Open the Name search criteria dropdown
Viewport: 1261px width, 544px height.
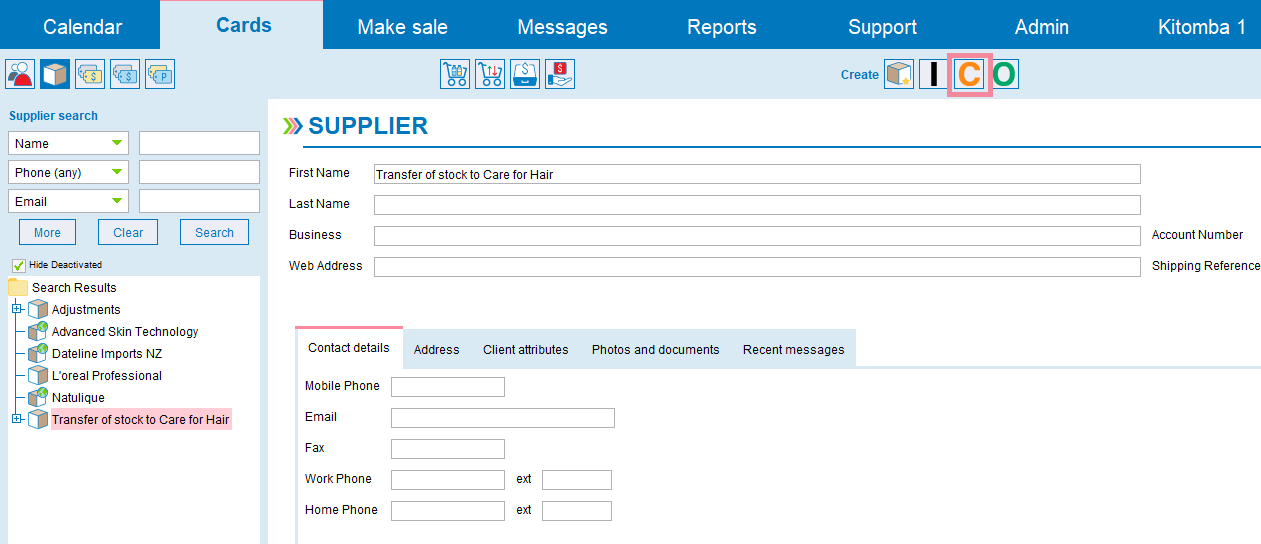coord(69,143)
